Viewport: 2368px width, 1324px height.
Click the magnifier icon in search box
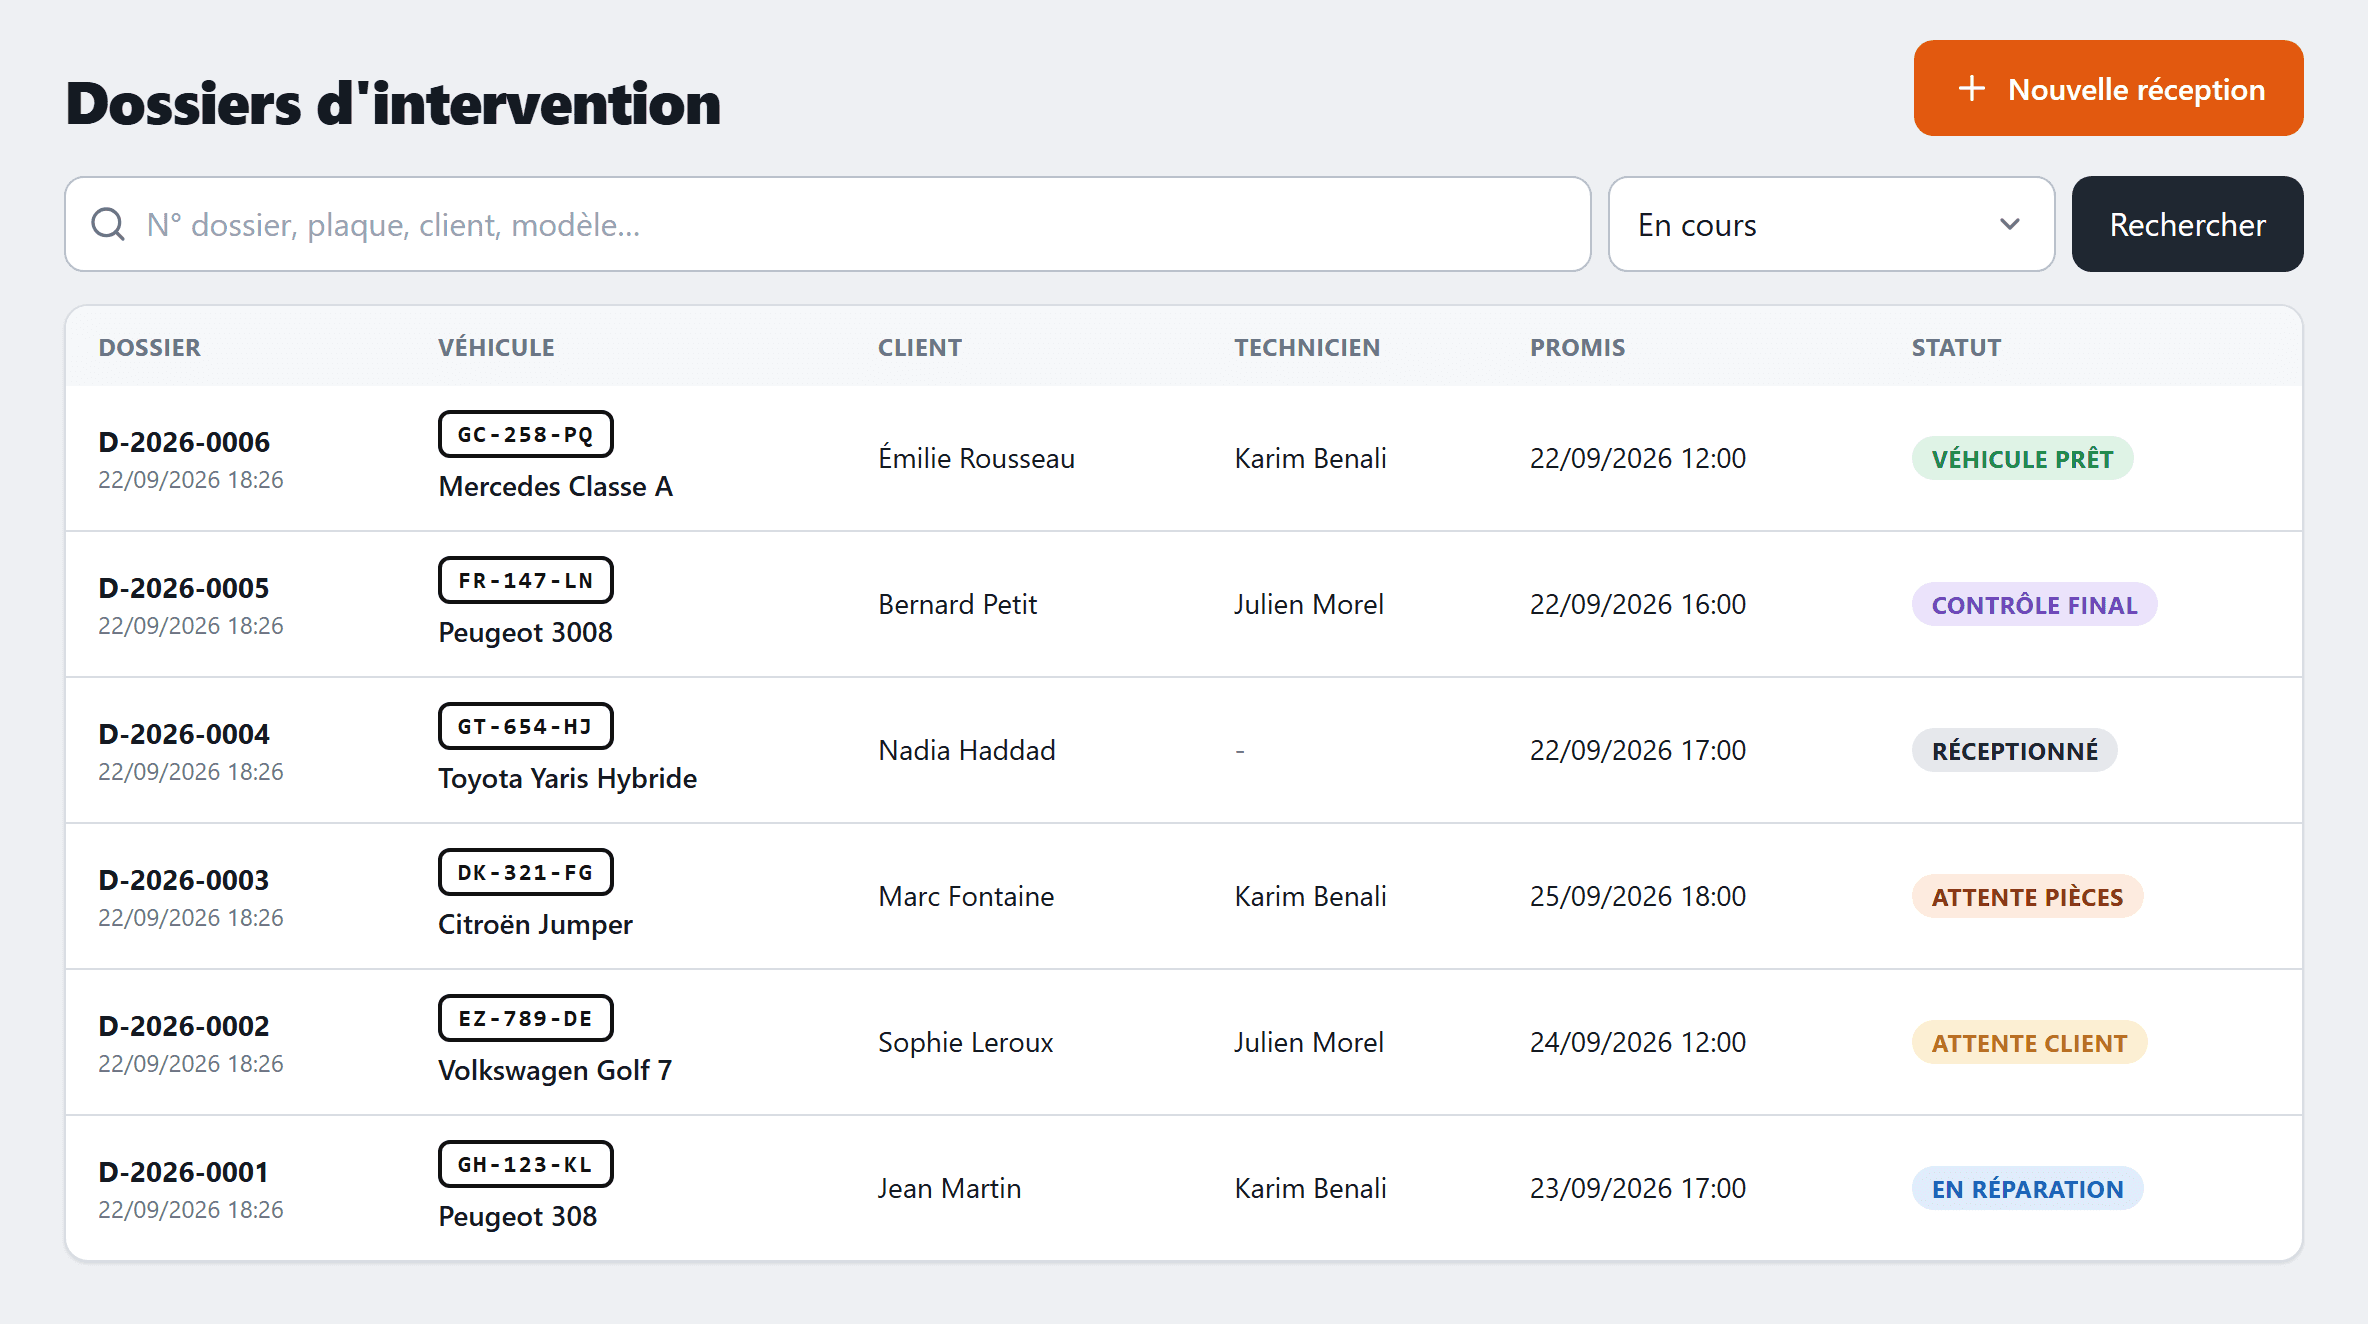coord(108,224)
